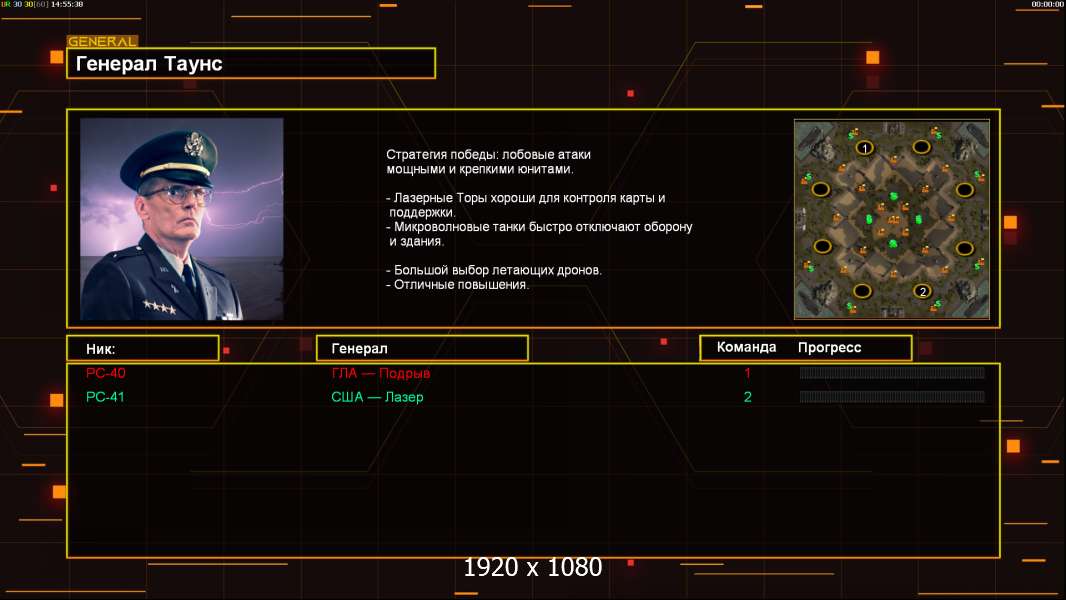
Task: Click the 'Команда' column header
Action: 746,347
